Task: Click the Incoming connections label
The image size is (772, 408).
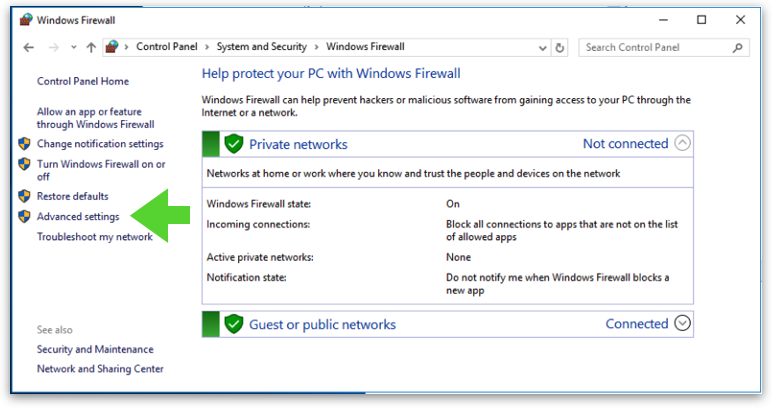Action: pos(258,224)
